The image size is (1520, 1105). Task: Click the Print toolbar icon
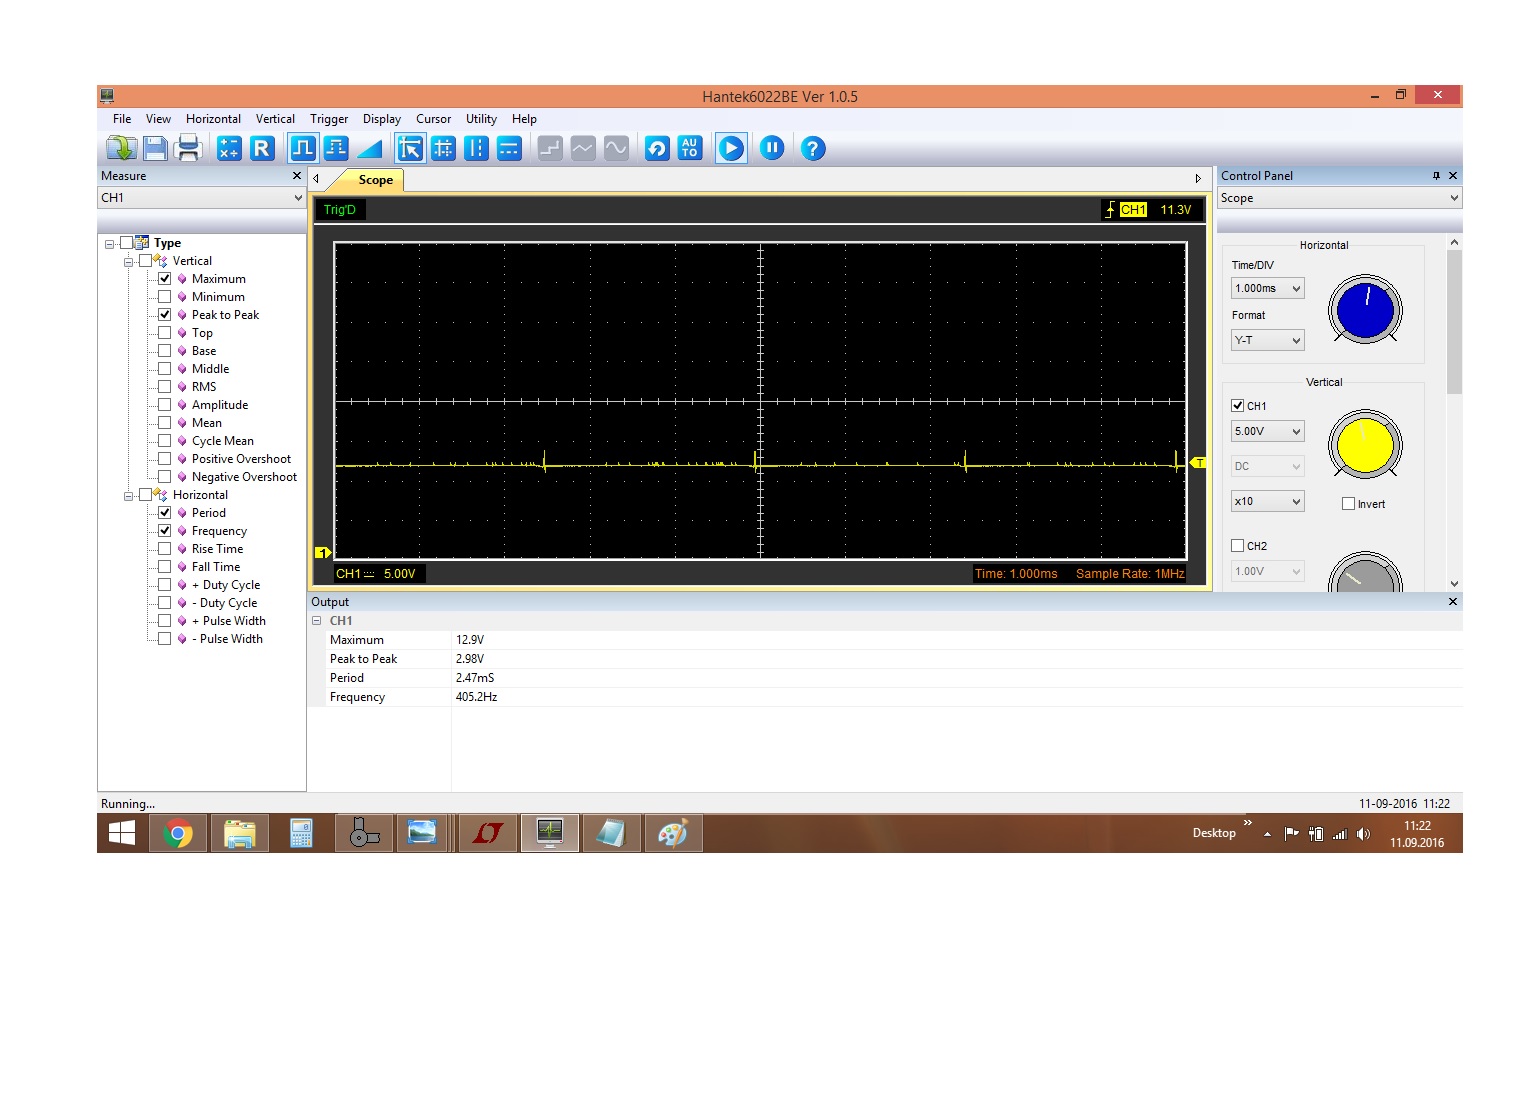click(x=188, y=149)
